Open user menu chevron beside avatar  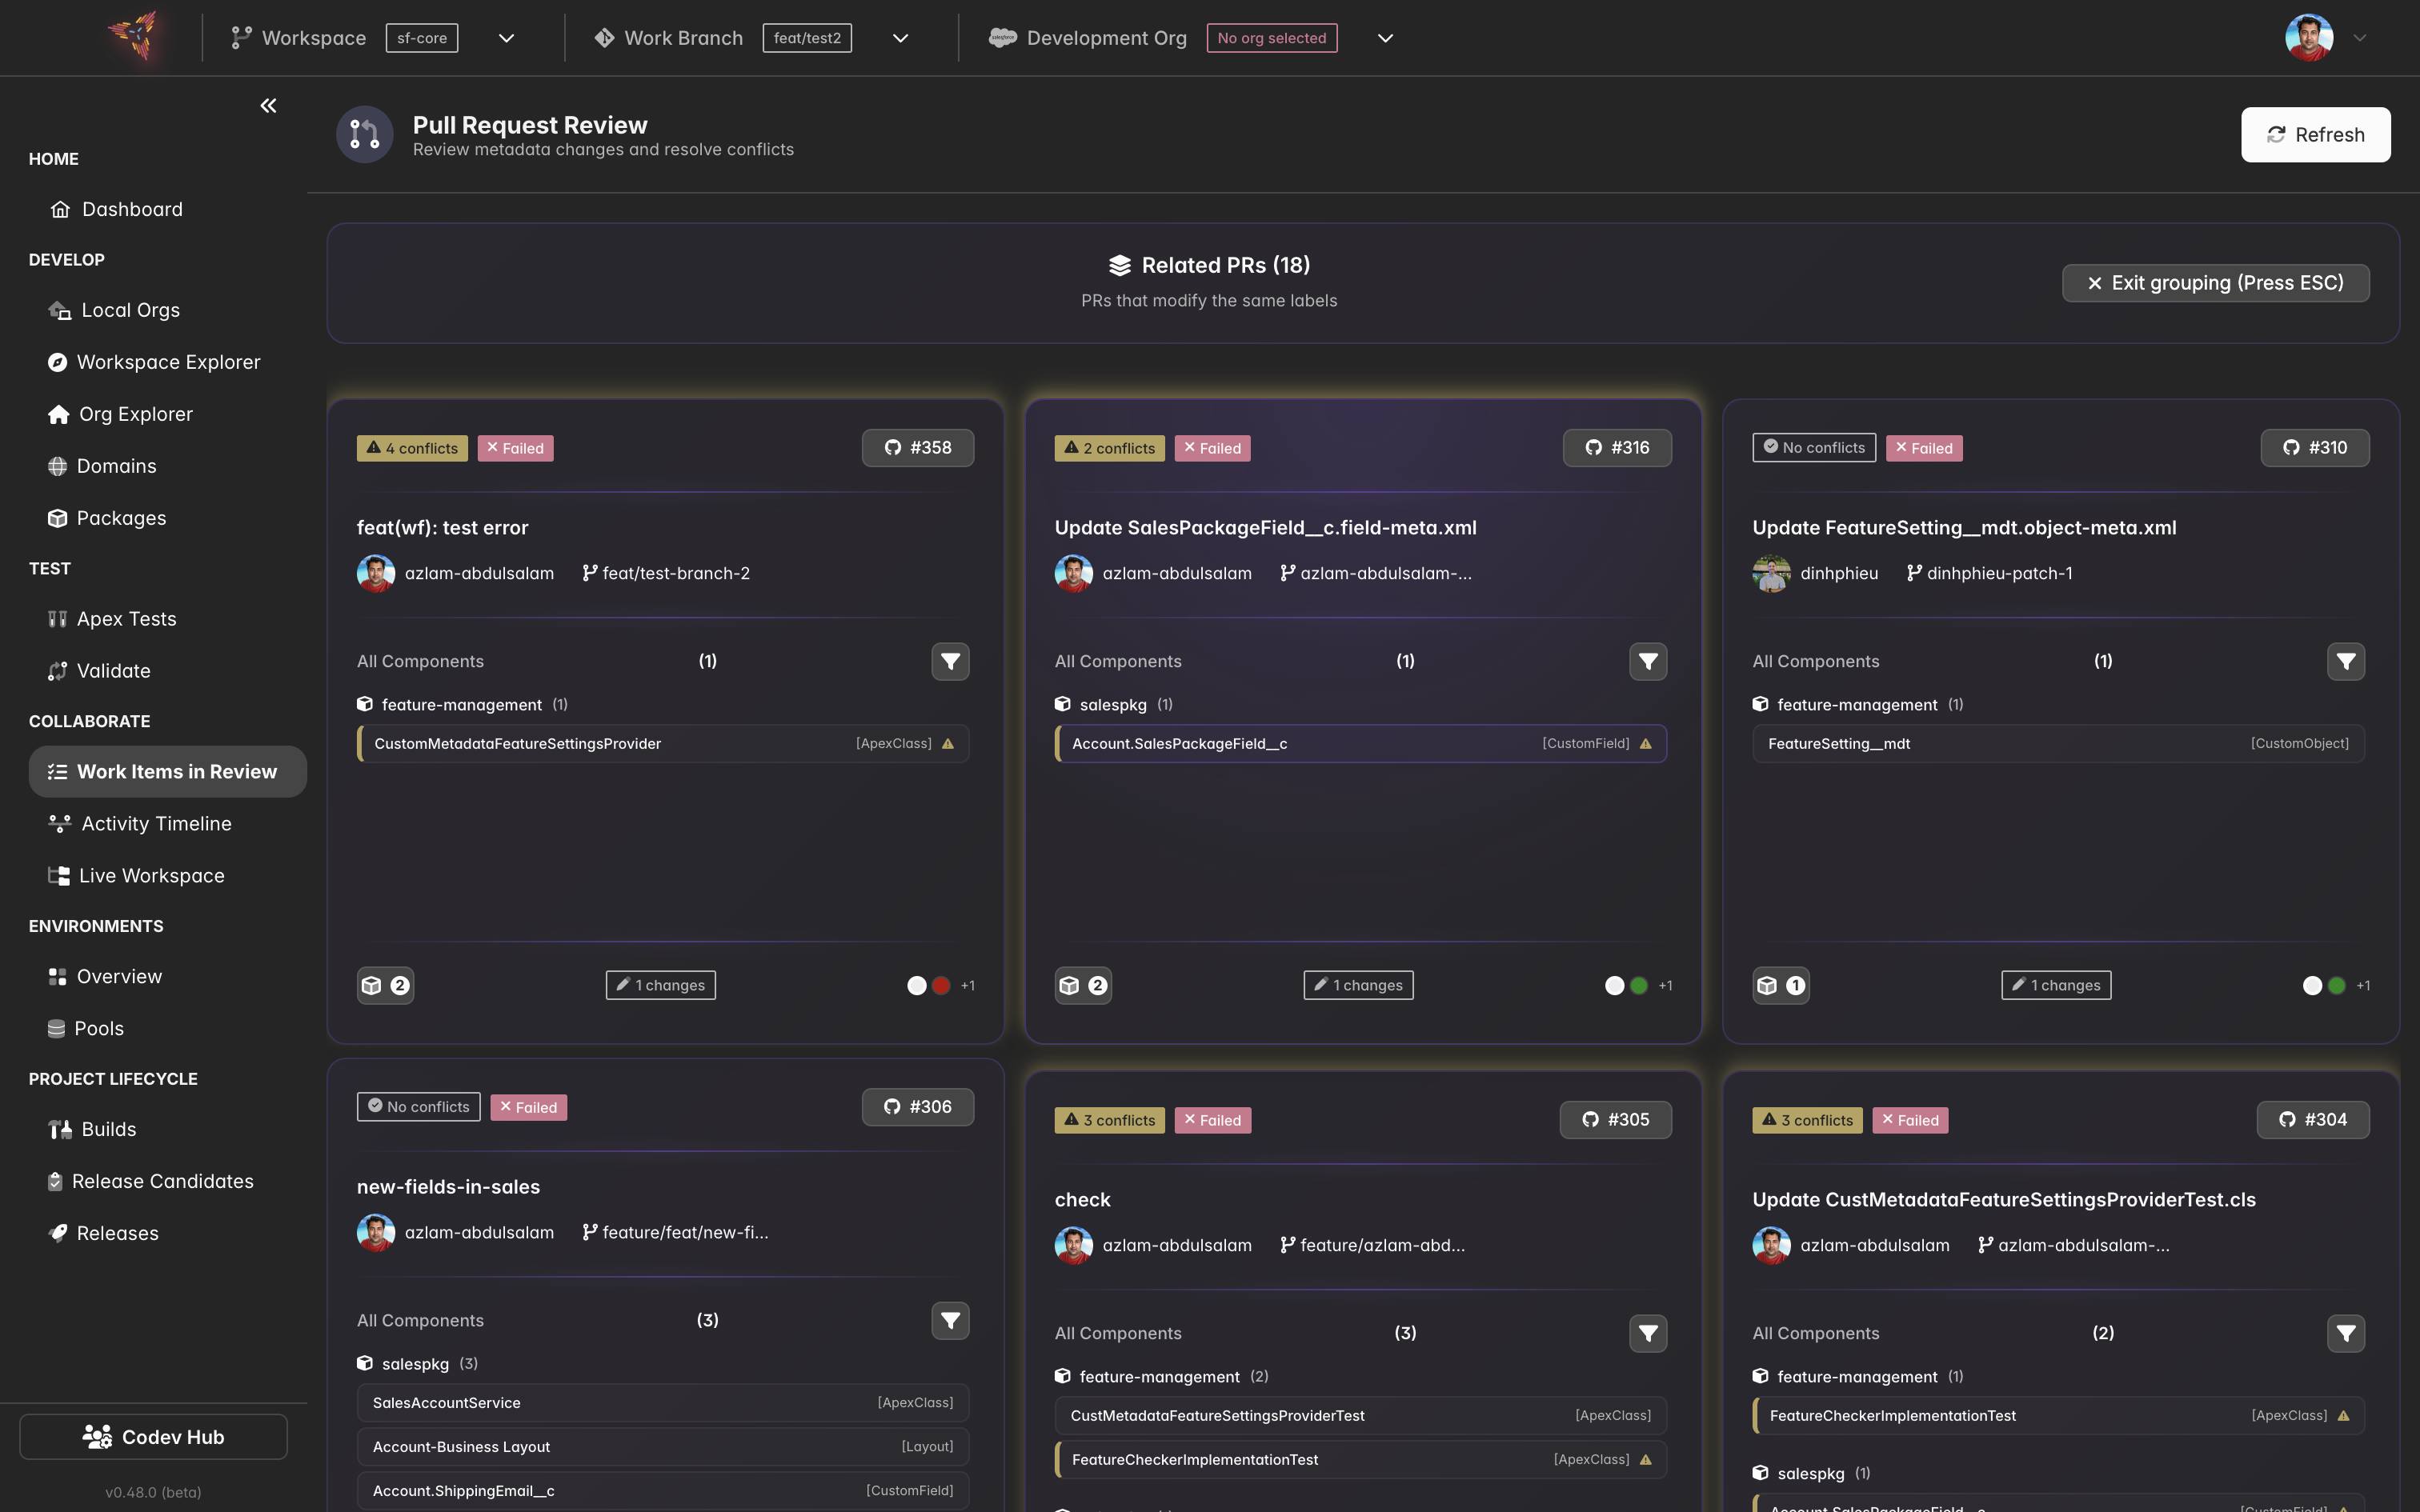[x=2360, y=38]
